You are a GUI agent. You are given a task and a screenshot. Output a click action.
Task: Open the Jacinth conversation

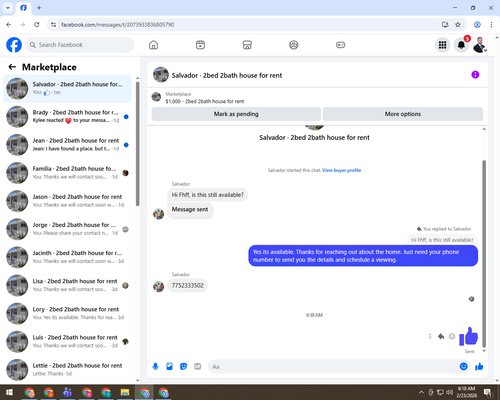pyautogui.click(x=67, y=257)
